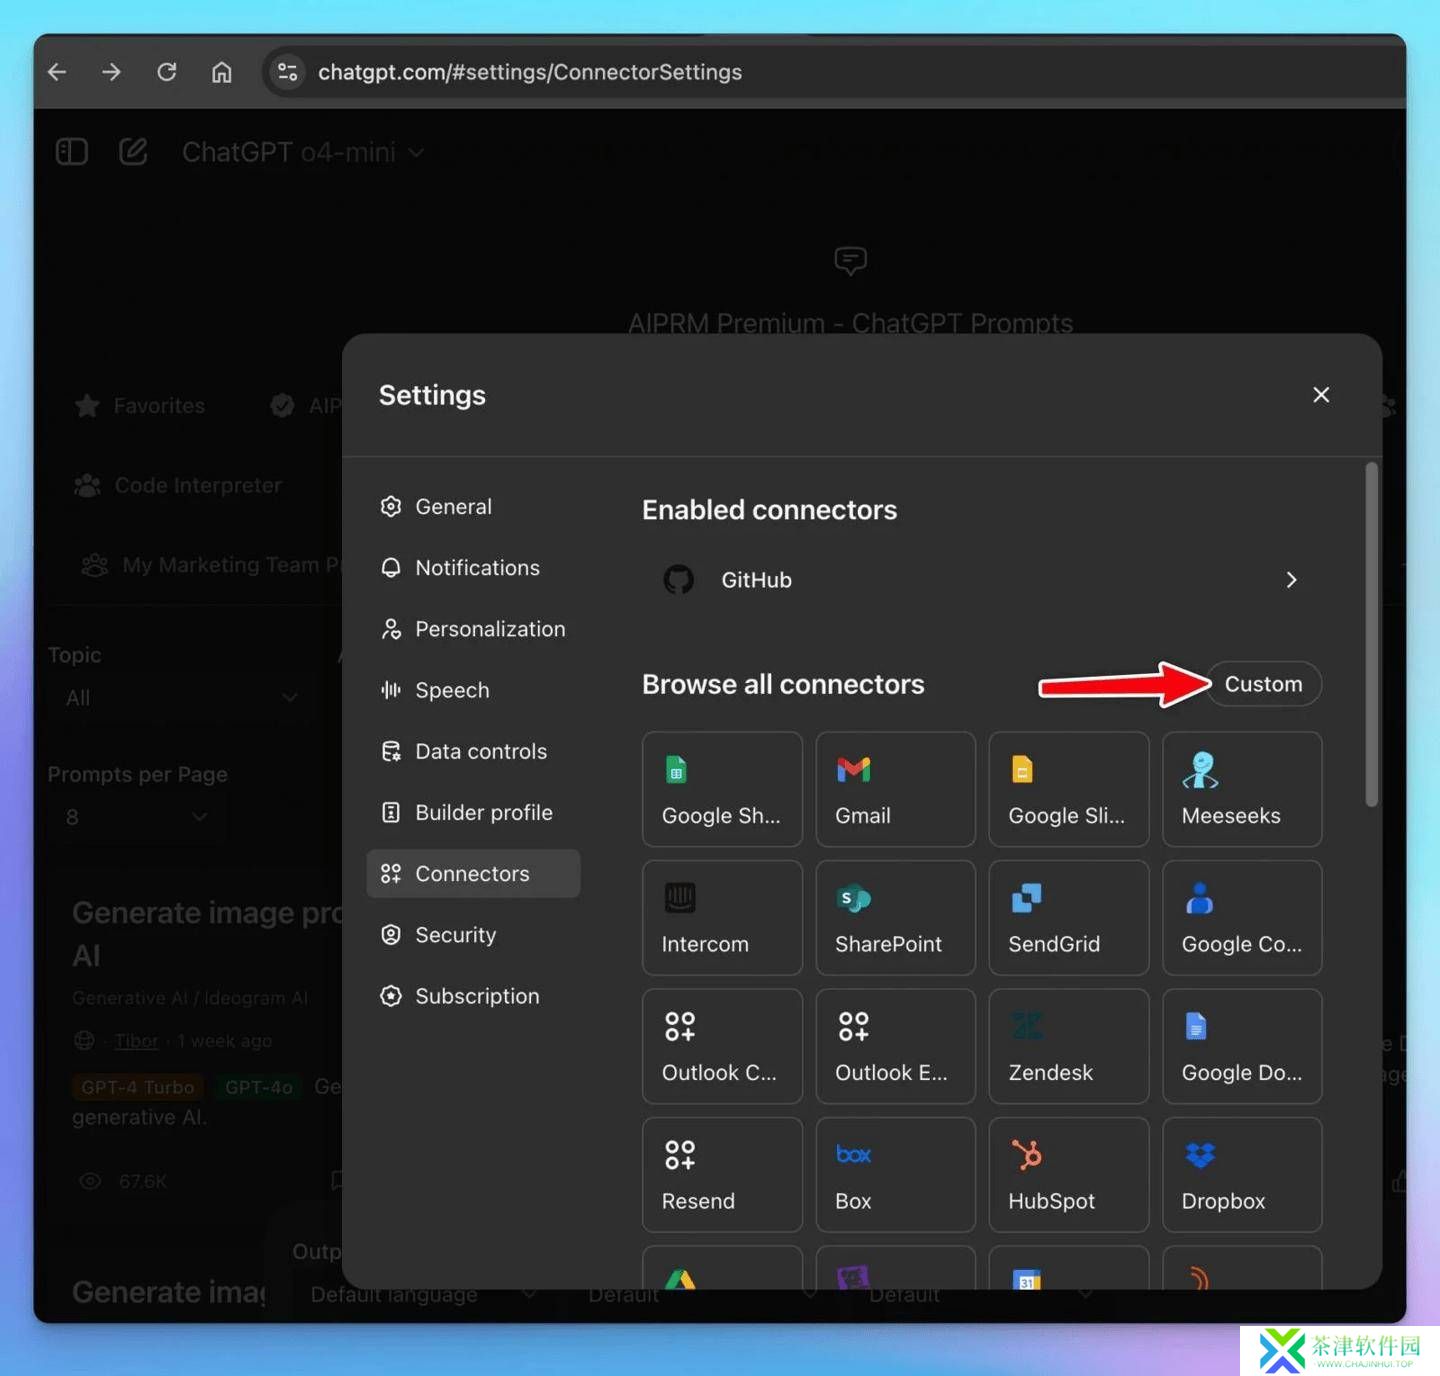
Task: Open Builder profile settings tab
Action: [474, 812]
